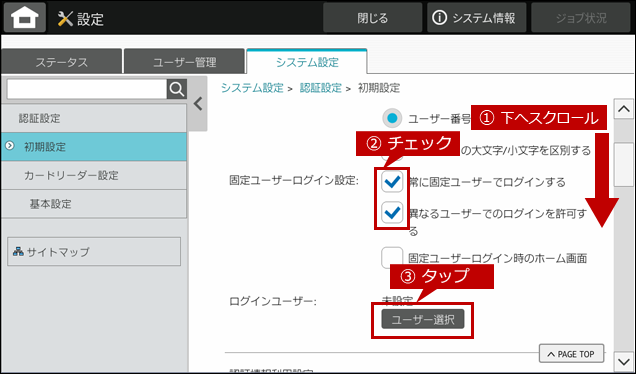The width and height of the screenshot is (636, 374).
Task: Switch to ステータス tab
Action: coord(62,62)
